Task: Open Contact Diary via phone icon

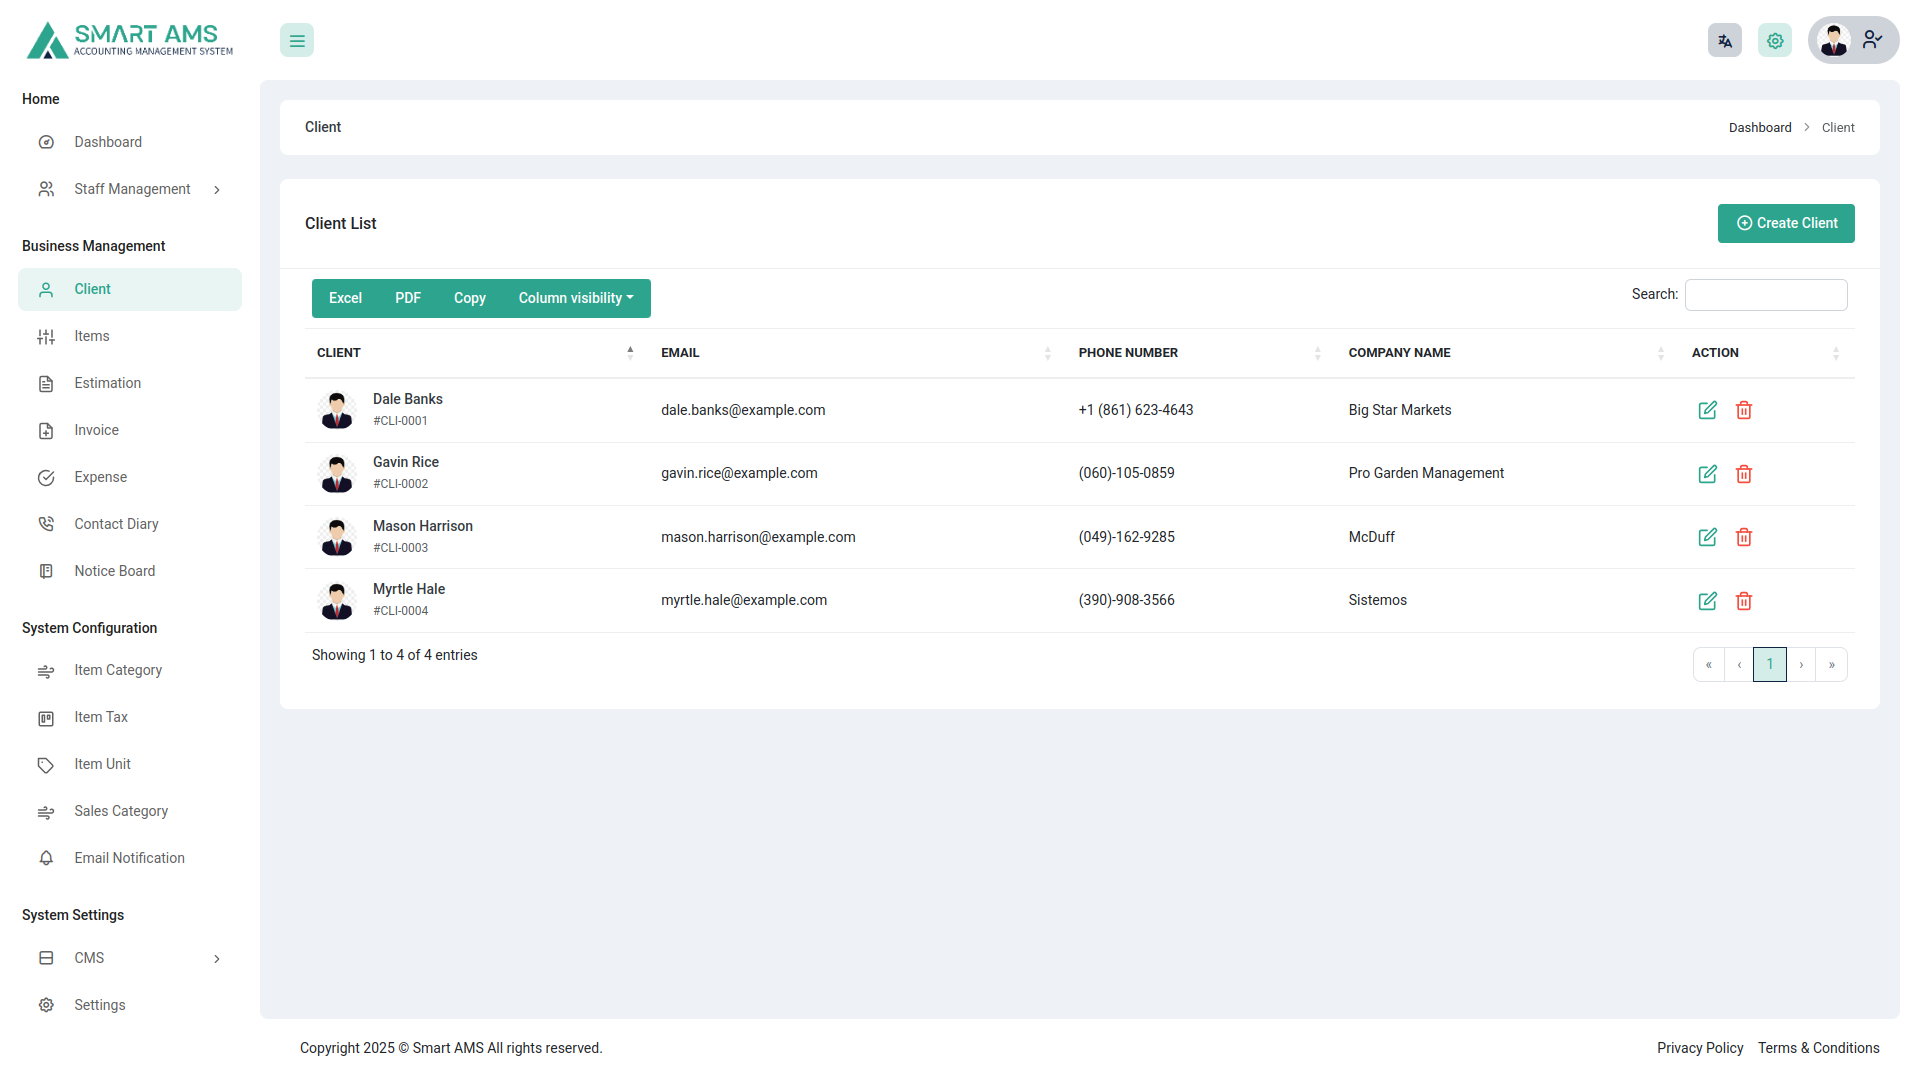Action: pyautogui.click(x=46, y=523)
